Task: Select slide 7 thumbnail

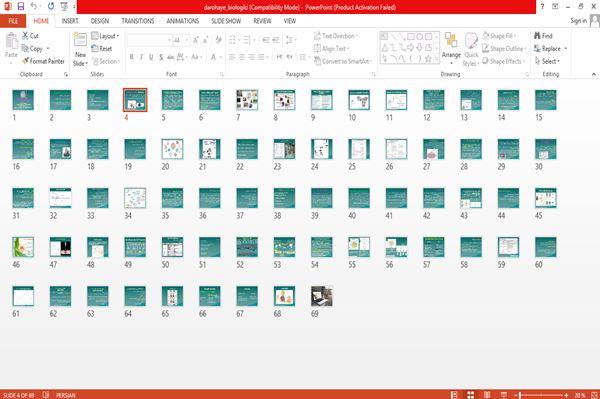Action: pos(247,100)
